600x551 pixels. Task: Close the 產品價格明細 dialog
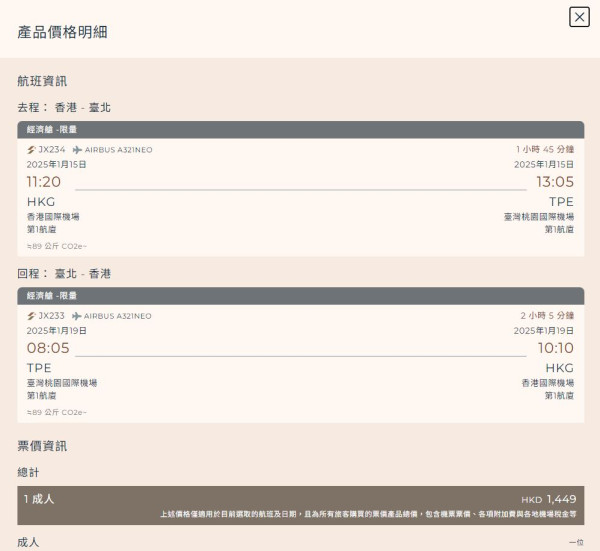coord(579,17)
